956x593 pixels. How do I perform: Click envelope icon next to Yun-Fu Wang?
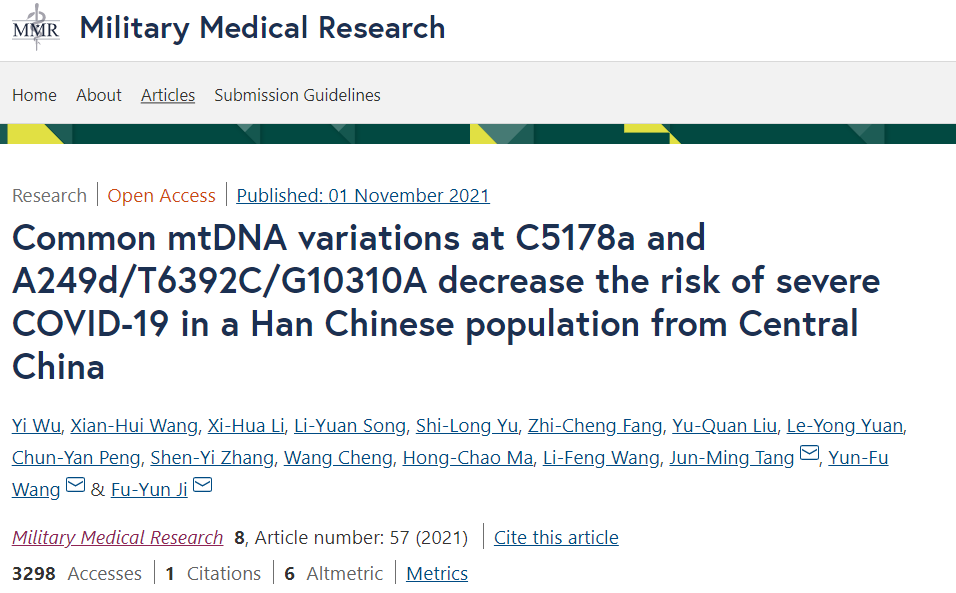75,487
